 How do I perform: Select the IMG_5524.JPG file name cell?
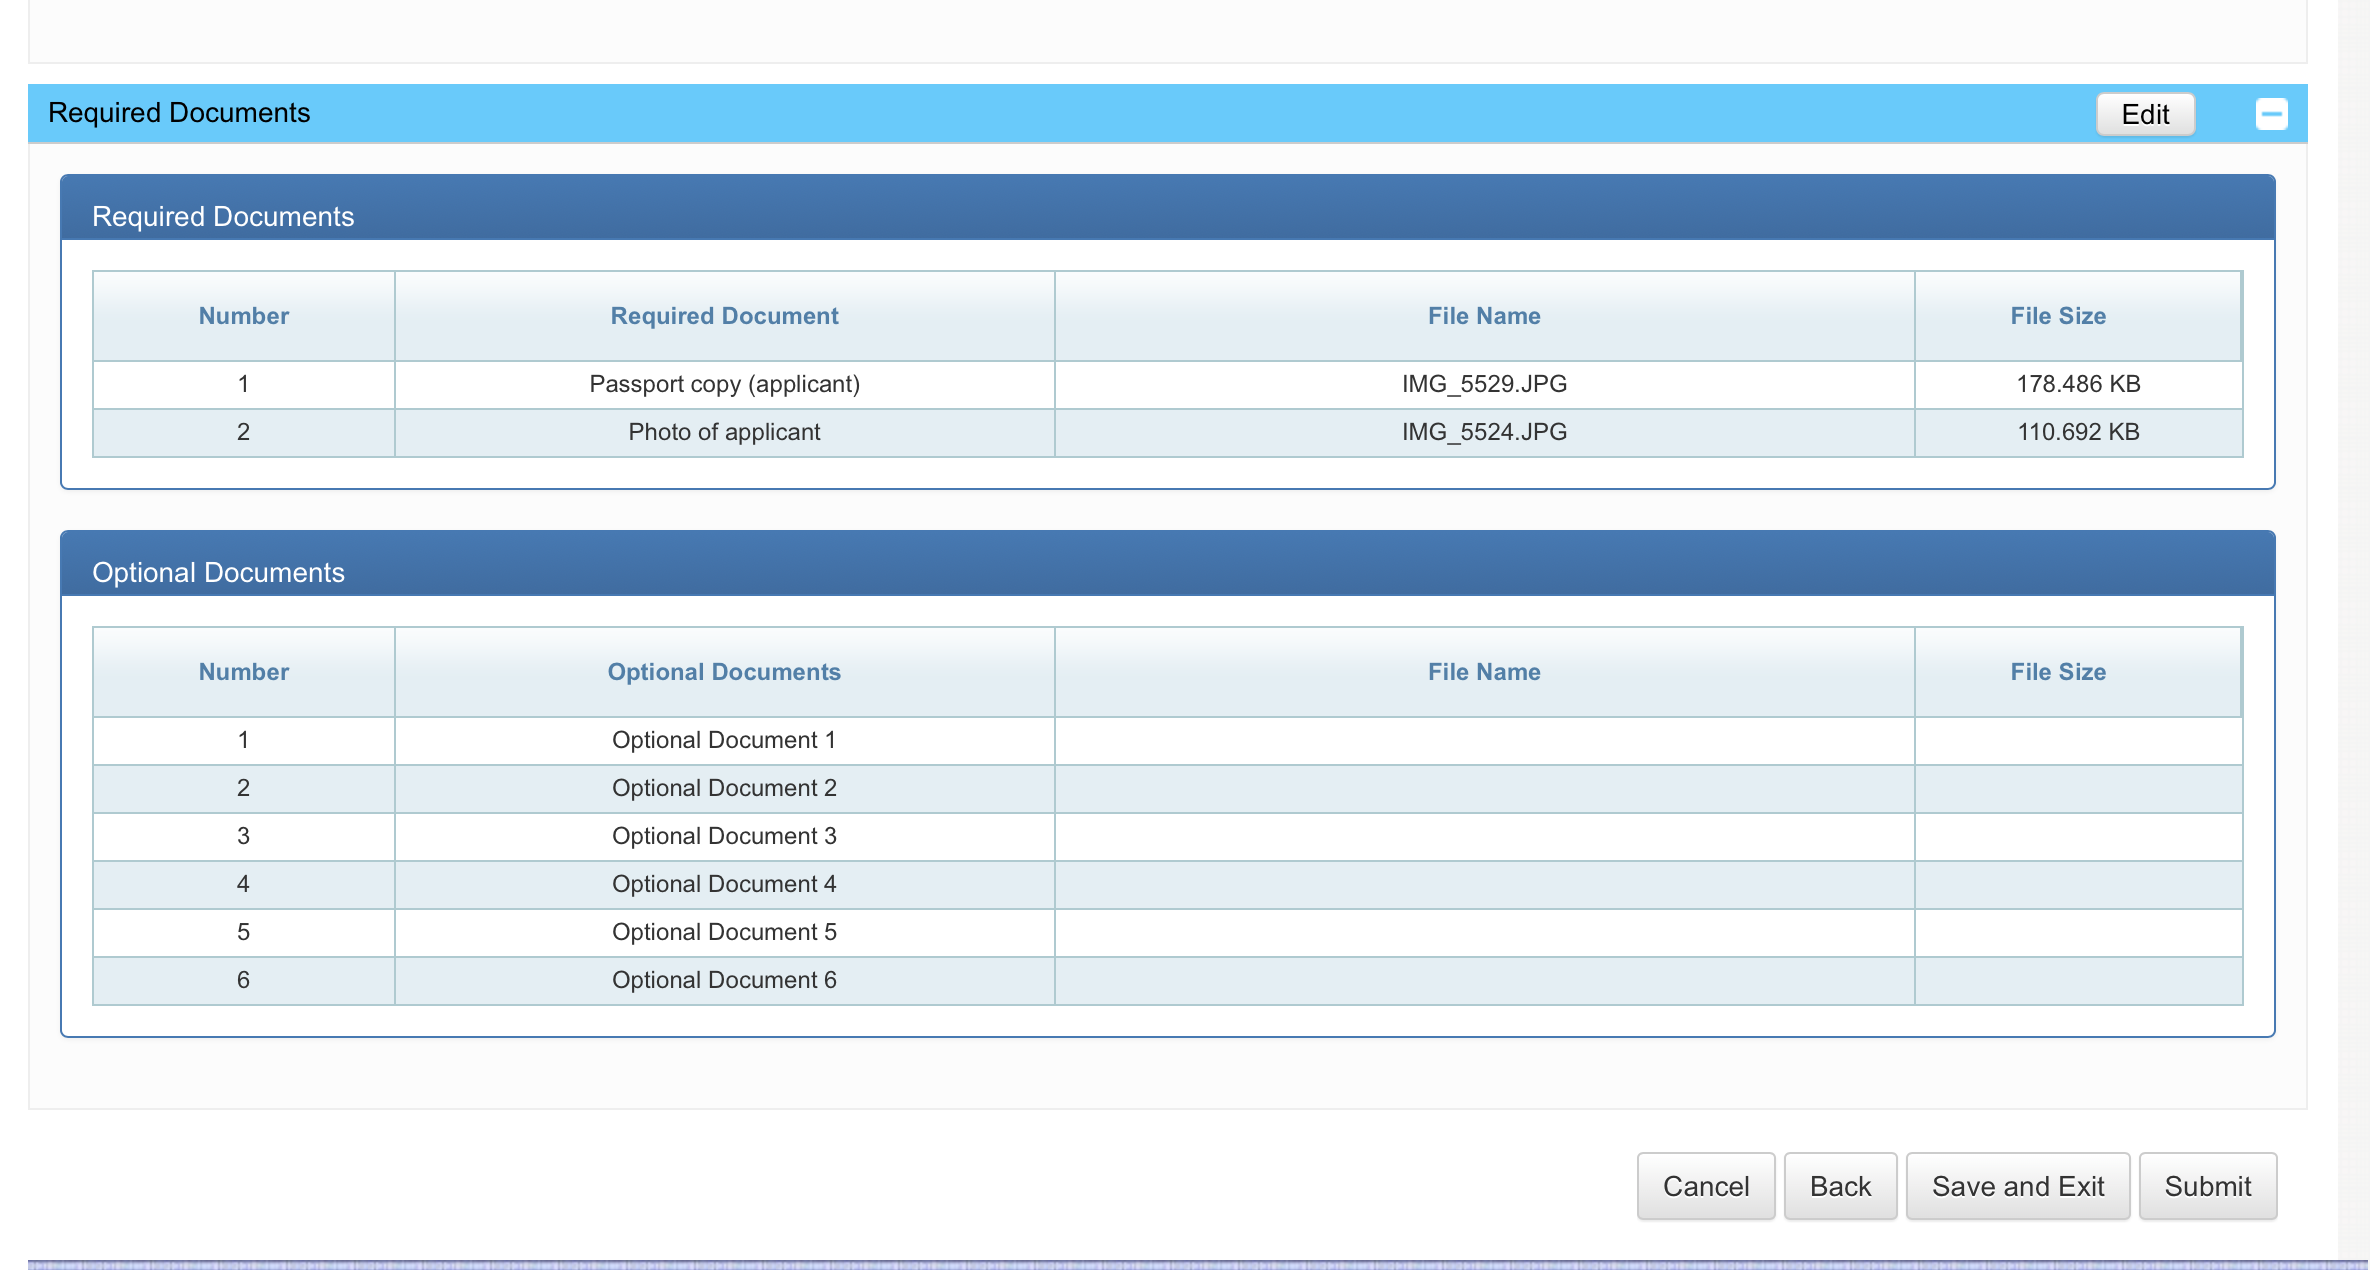[x=1484, y=432]
